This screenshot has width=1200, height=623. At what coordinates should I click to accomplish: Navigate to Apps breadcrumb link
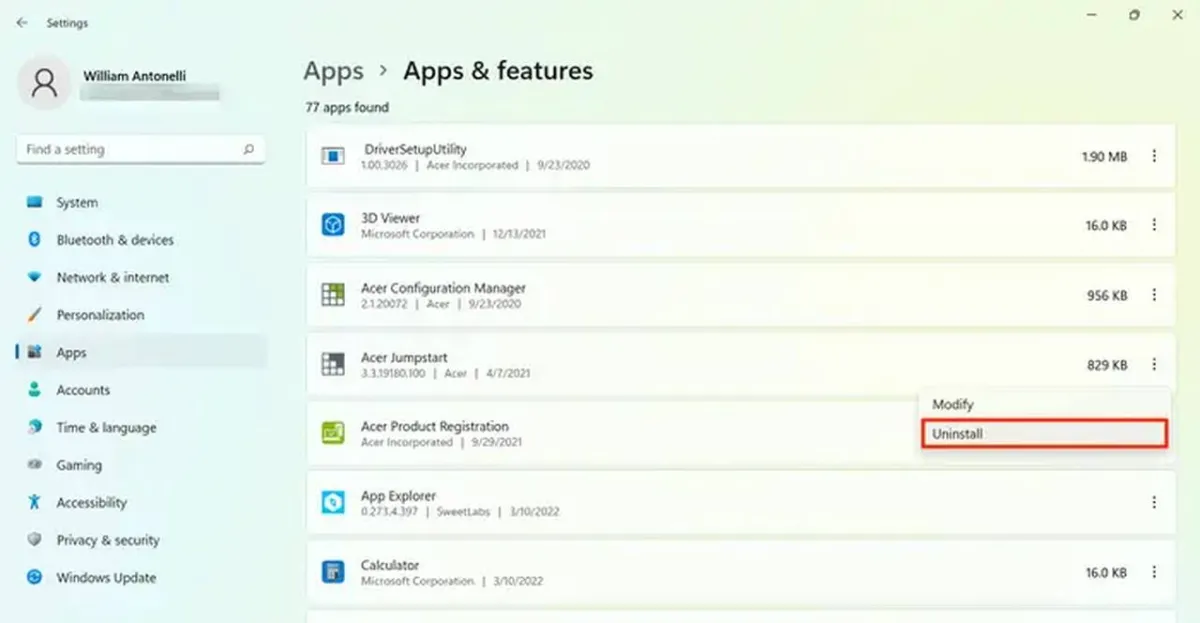pyautogui.click(x=333, y=72)
